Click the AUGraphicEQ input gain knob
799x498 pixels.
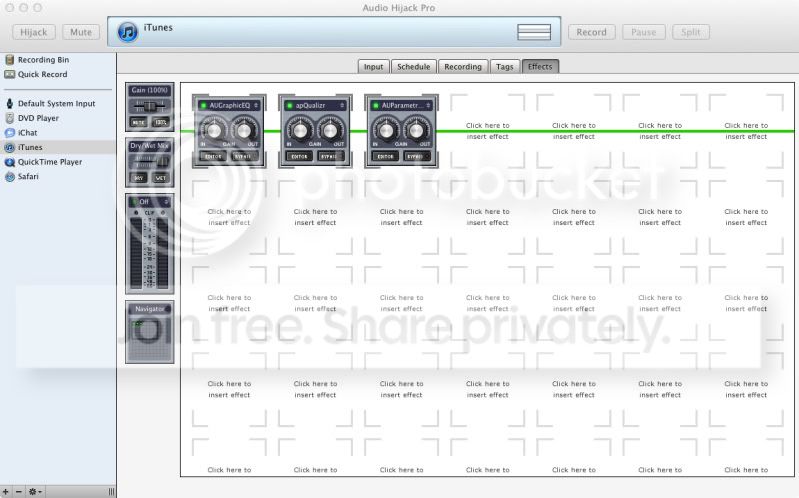(214, 130)
